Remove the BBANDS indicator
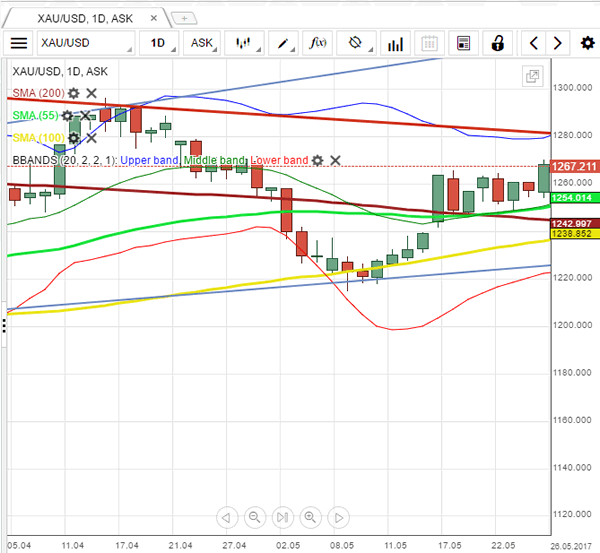This screenshot has width=600, height=553. click(335, 160)
